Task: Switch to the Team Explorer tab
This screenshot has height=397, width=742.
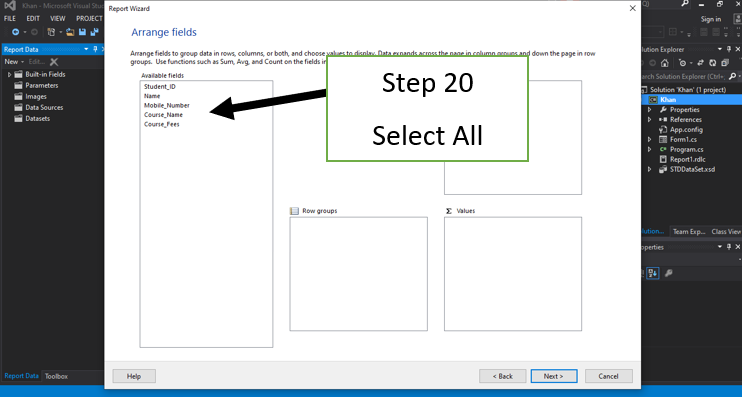Action: pos(689,231)
